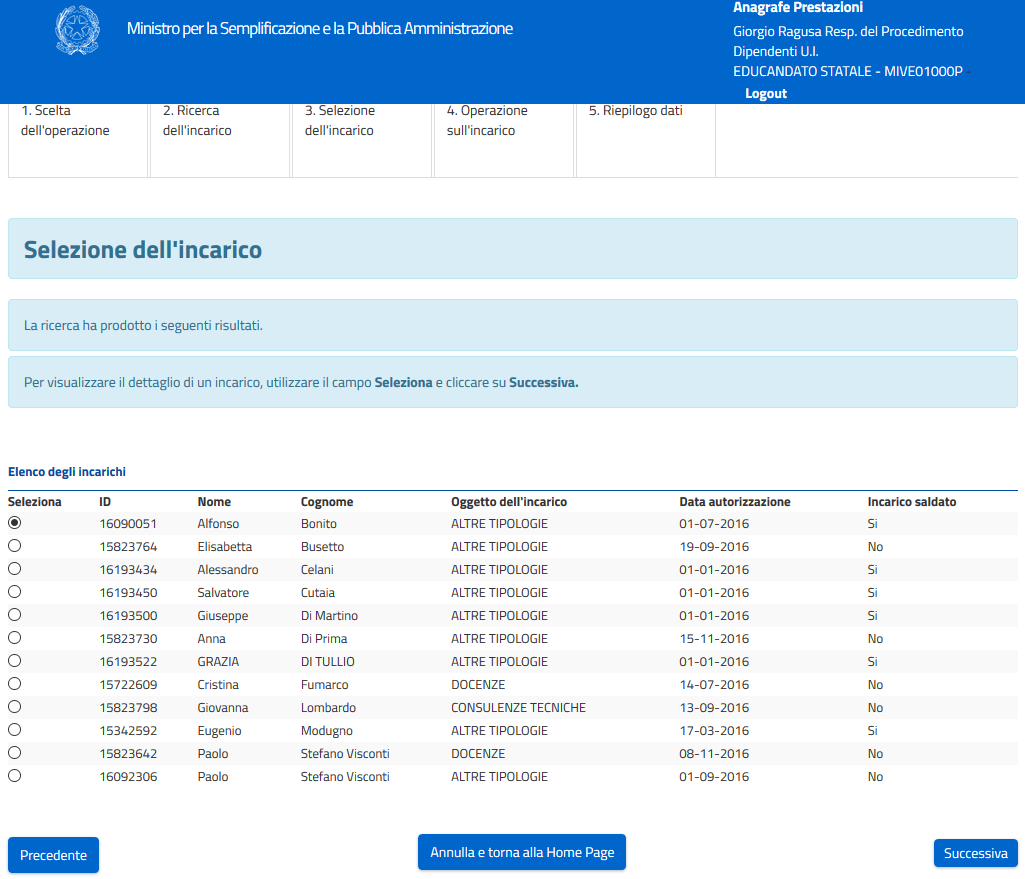Go to step 1 Scelta dell'operazione
This screenshot has height=879, width=1025.
point(66,121)
